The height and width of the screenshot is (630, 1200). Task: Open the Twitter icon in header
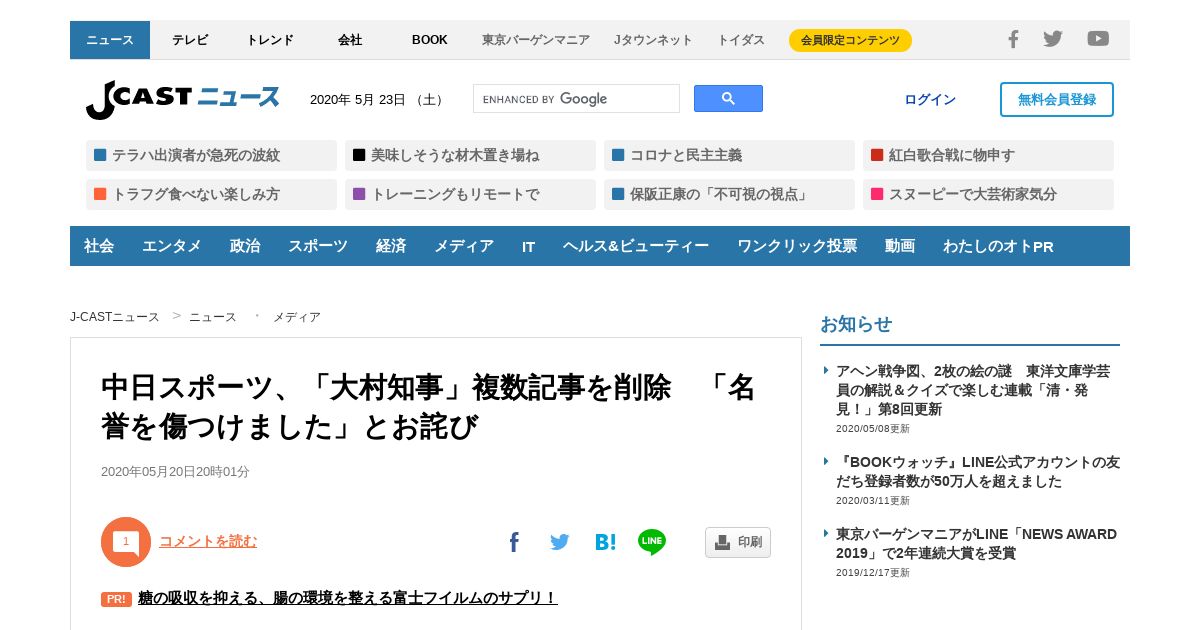tap(1053, 39)
